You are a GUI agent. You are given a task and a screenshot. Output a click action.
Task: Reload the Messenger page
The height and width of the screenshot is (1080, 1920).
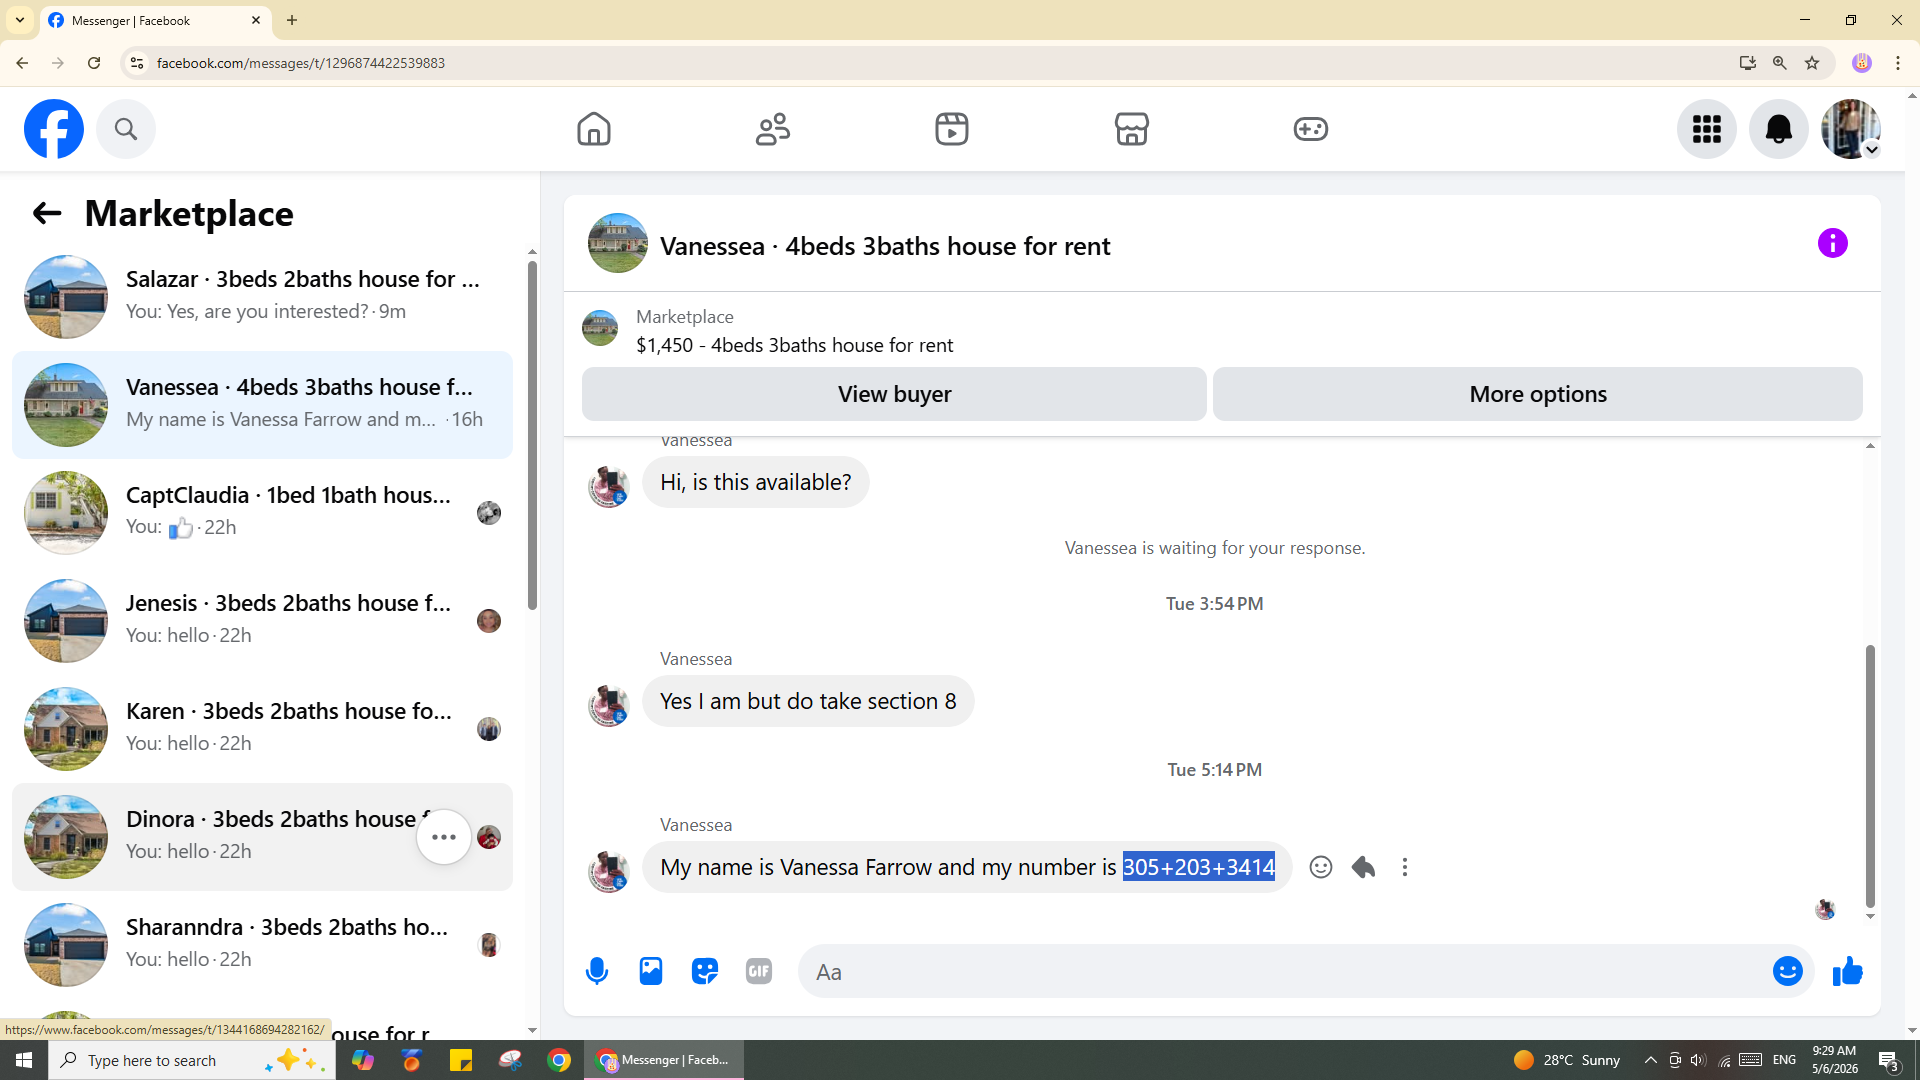(x=94, y=63)
